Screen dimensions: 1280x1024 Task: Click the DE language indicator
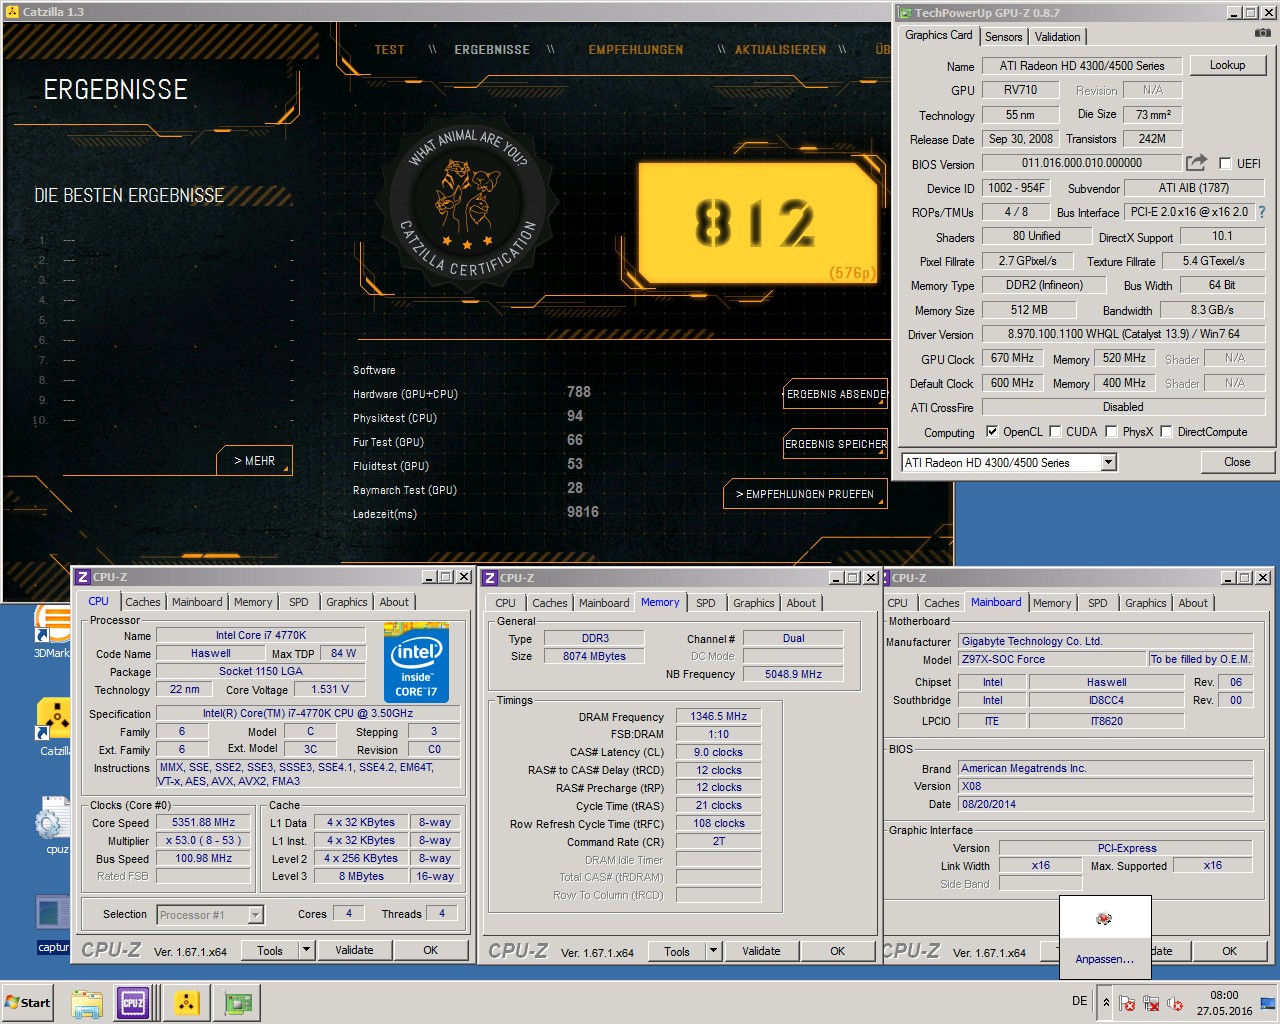tap(1080, 1001)
